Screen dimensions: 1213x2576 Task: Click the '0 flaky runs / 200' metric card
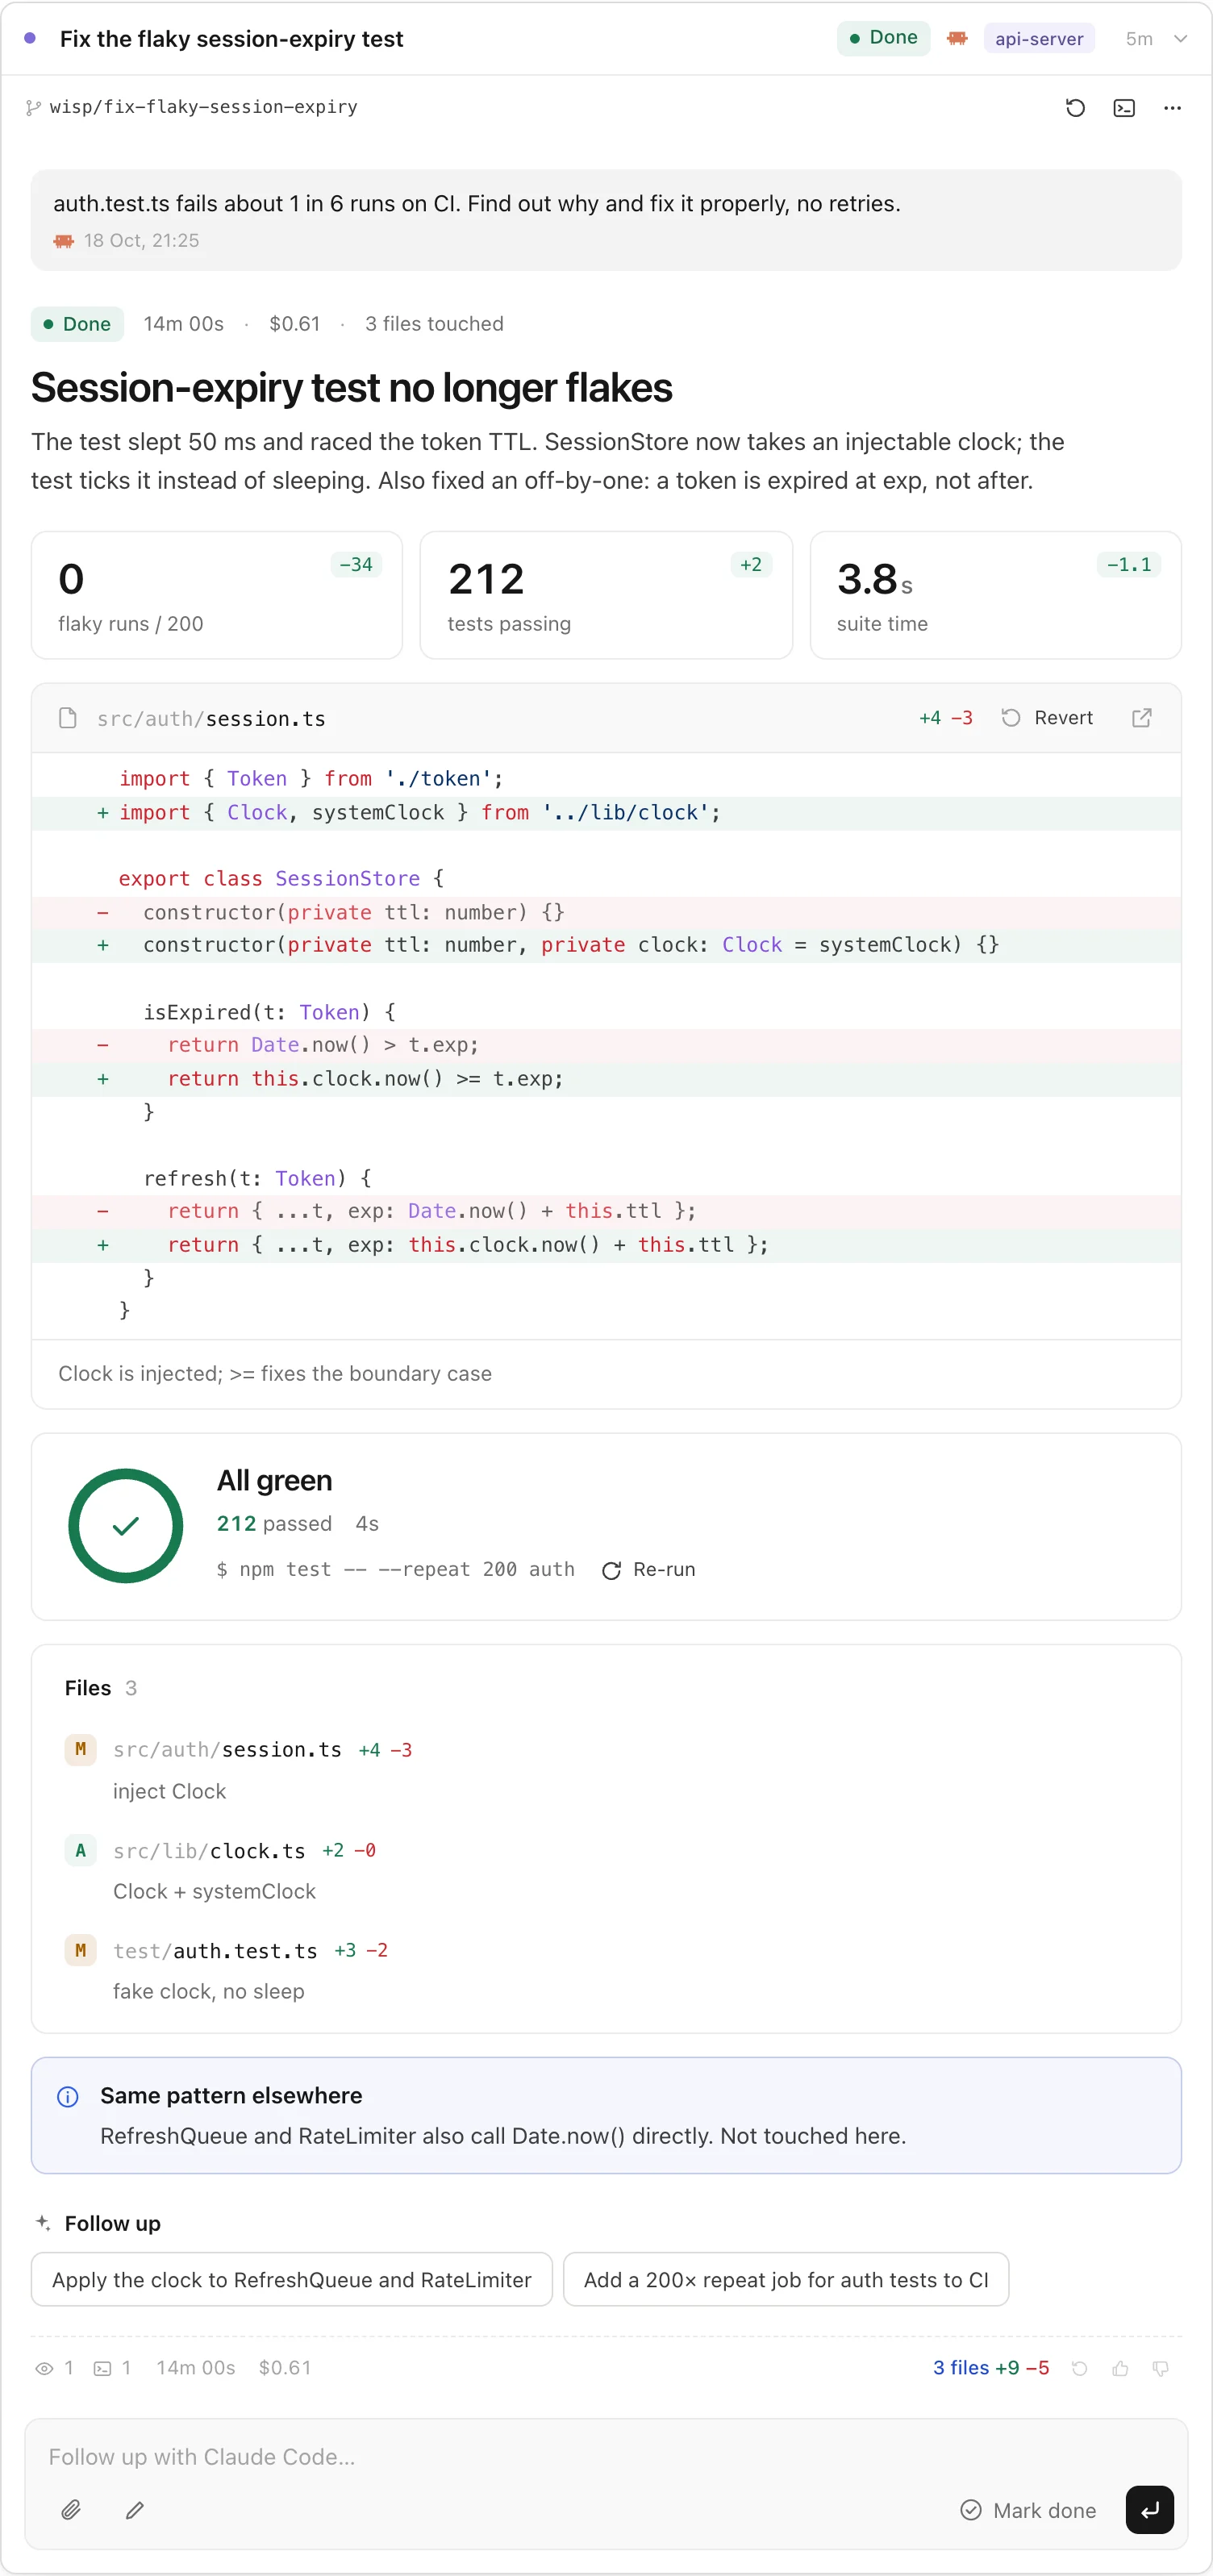[x=217, y=596]
